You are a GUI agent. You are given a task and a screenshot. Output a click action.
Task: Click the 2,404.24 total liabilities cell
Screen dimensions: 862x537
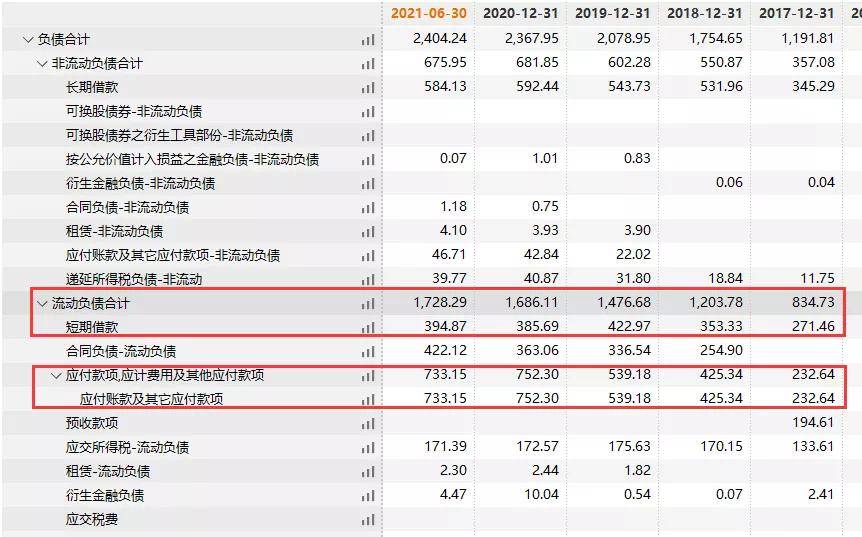tap(440, 38)
